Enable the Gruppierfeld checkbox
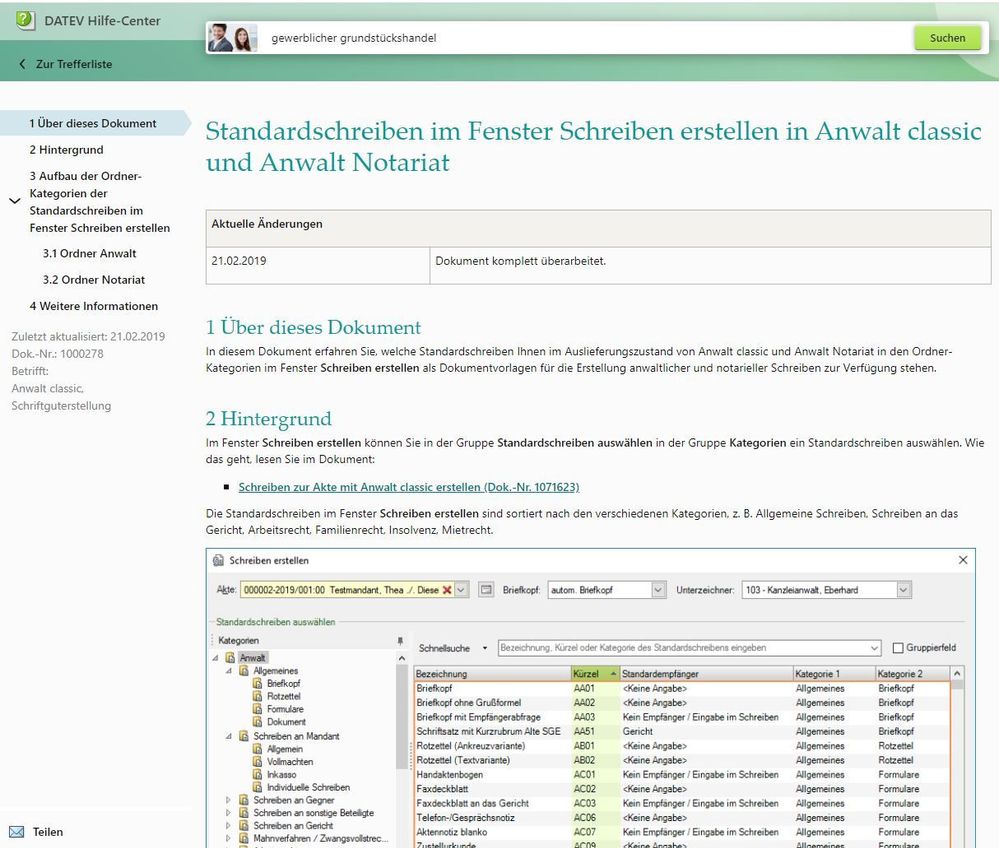The height and width of the screenshot is (848, 999). click(898, 648)
